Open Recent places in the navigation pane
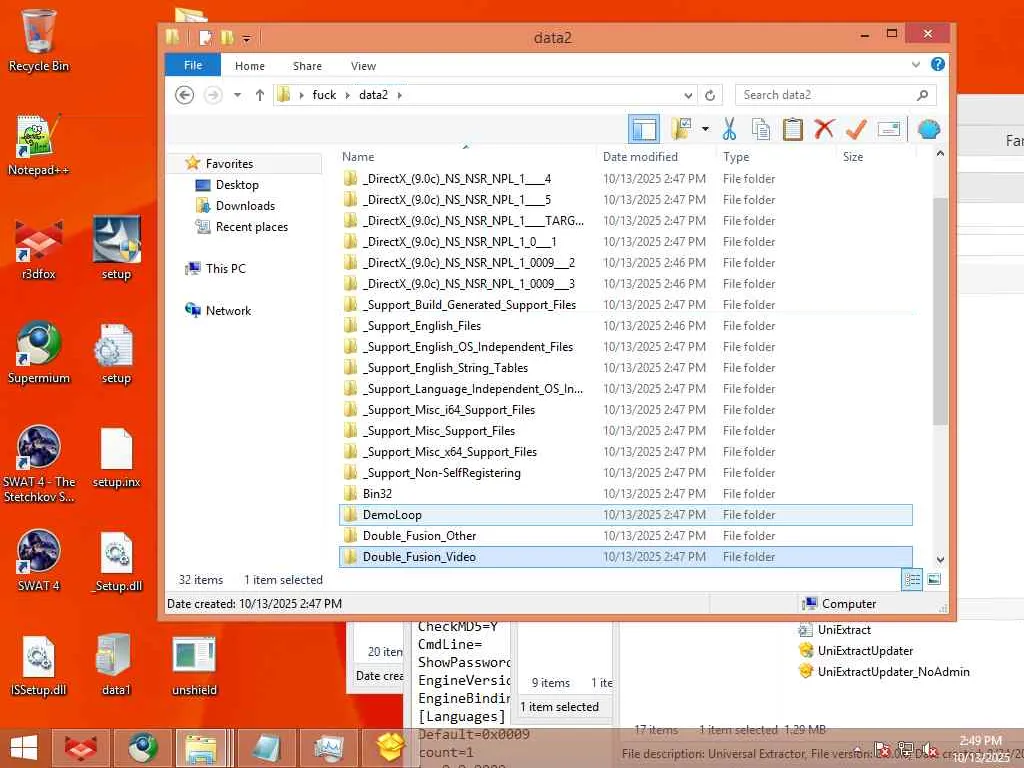 click(x=251, y=227)
